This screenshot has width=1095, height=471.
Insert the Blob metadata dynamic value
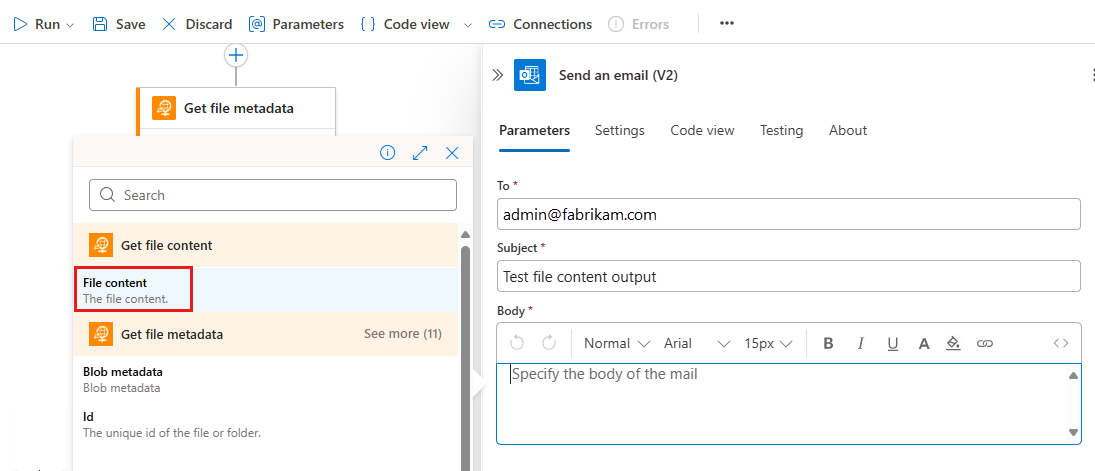click(265, 379)
